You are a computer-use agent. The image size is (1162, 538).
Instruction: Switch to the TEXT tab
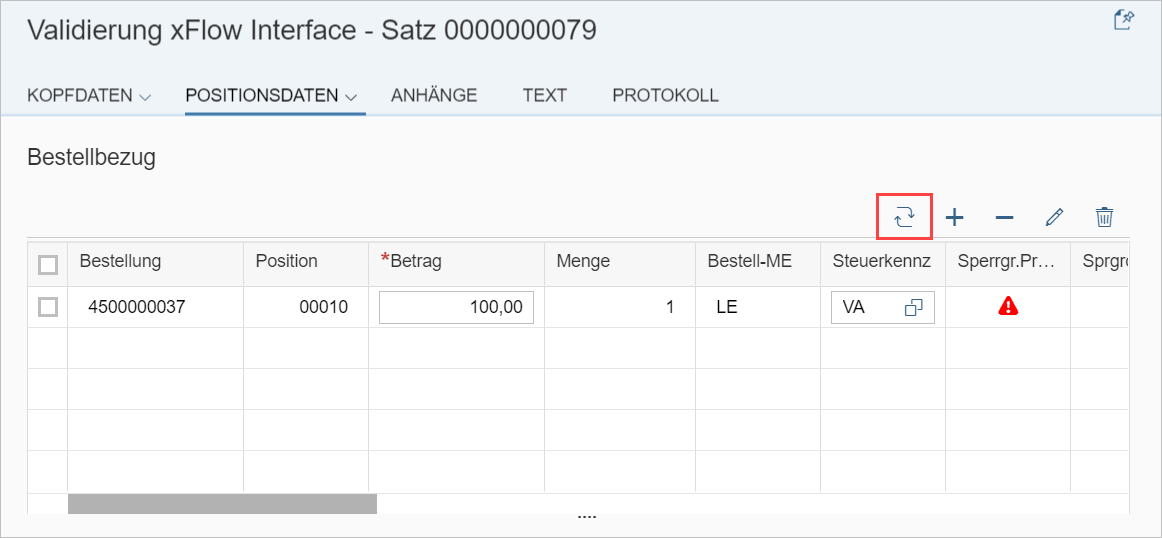[x=544, y=96]
